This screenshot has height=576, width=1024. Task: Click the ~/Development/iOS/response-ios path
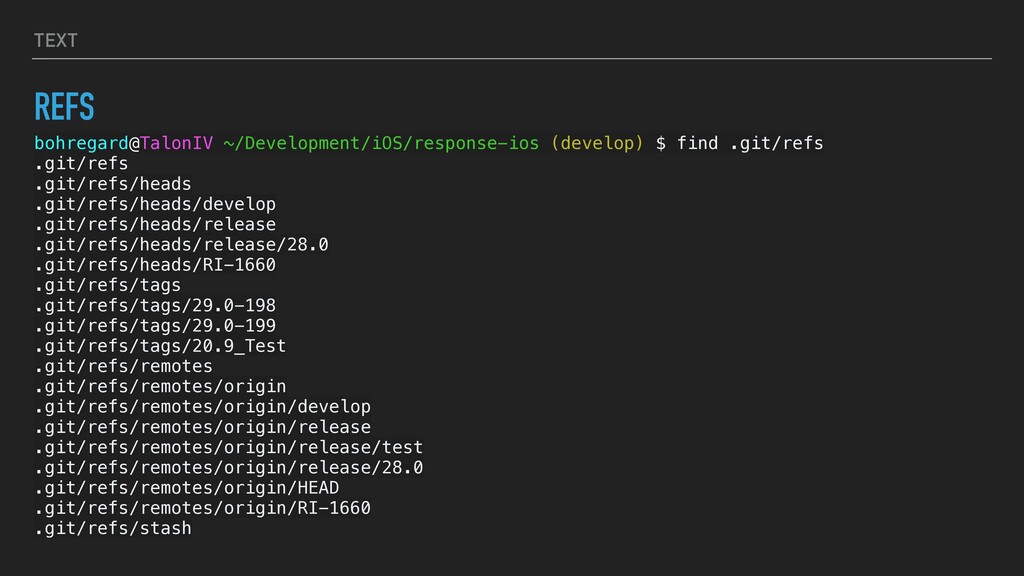coord(382,143)
